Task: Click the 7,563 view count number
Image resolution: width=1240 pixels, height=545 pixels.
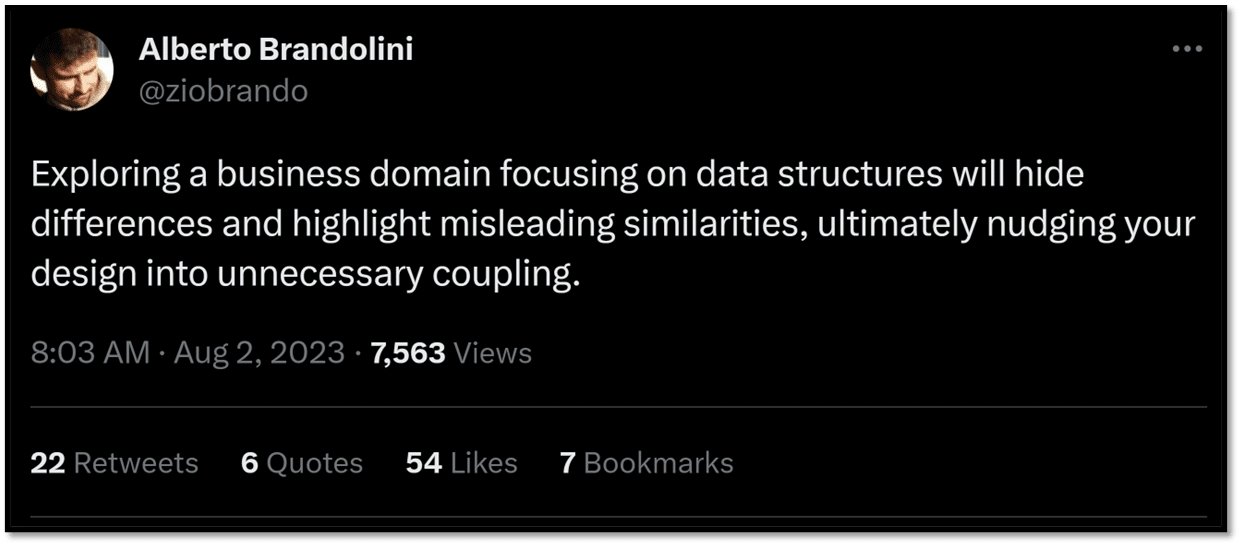Action: [x=407, y=353]
